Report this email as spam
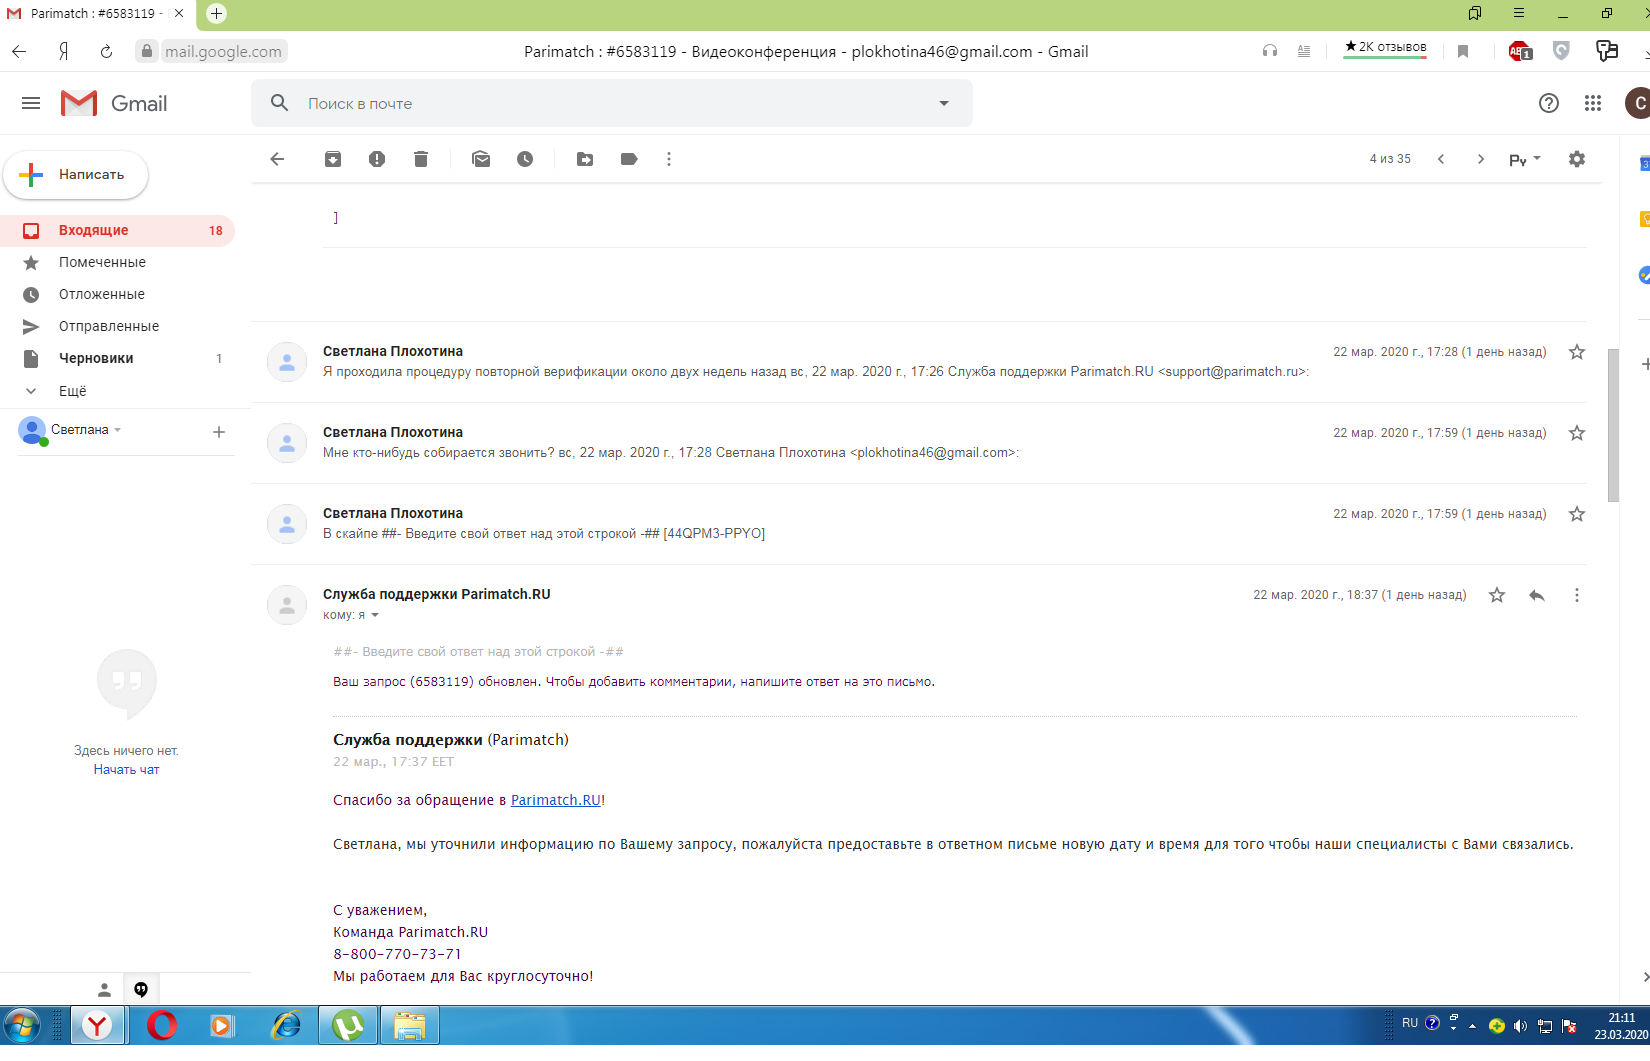Image resolution: width=1650 pixels, height=1061 pixels. (377, 159)
